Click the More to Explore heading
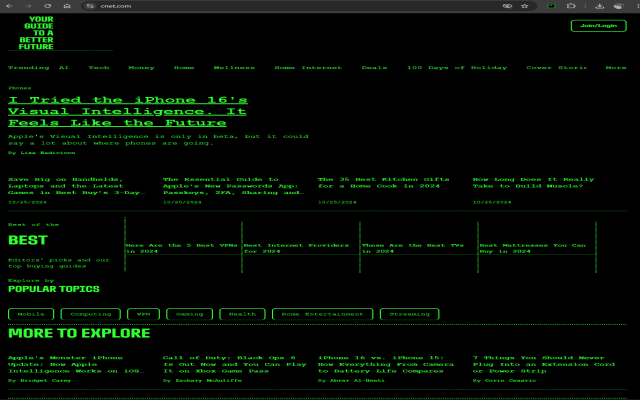Image resolution: width=640 pixels, height=400 pixels. click(79, 333)
